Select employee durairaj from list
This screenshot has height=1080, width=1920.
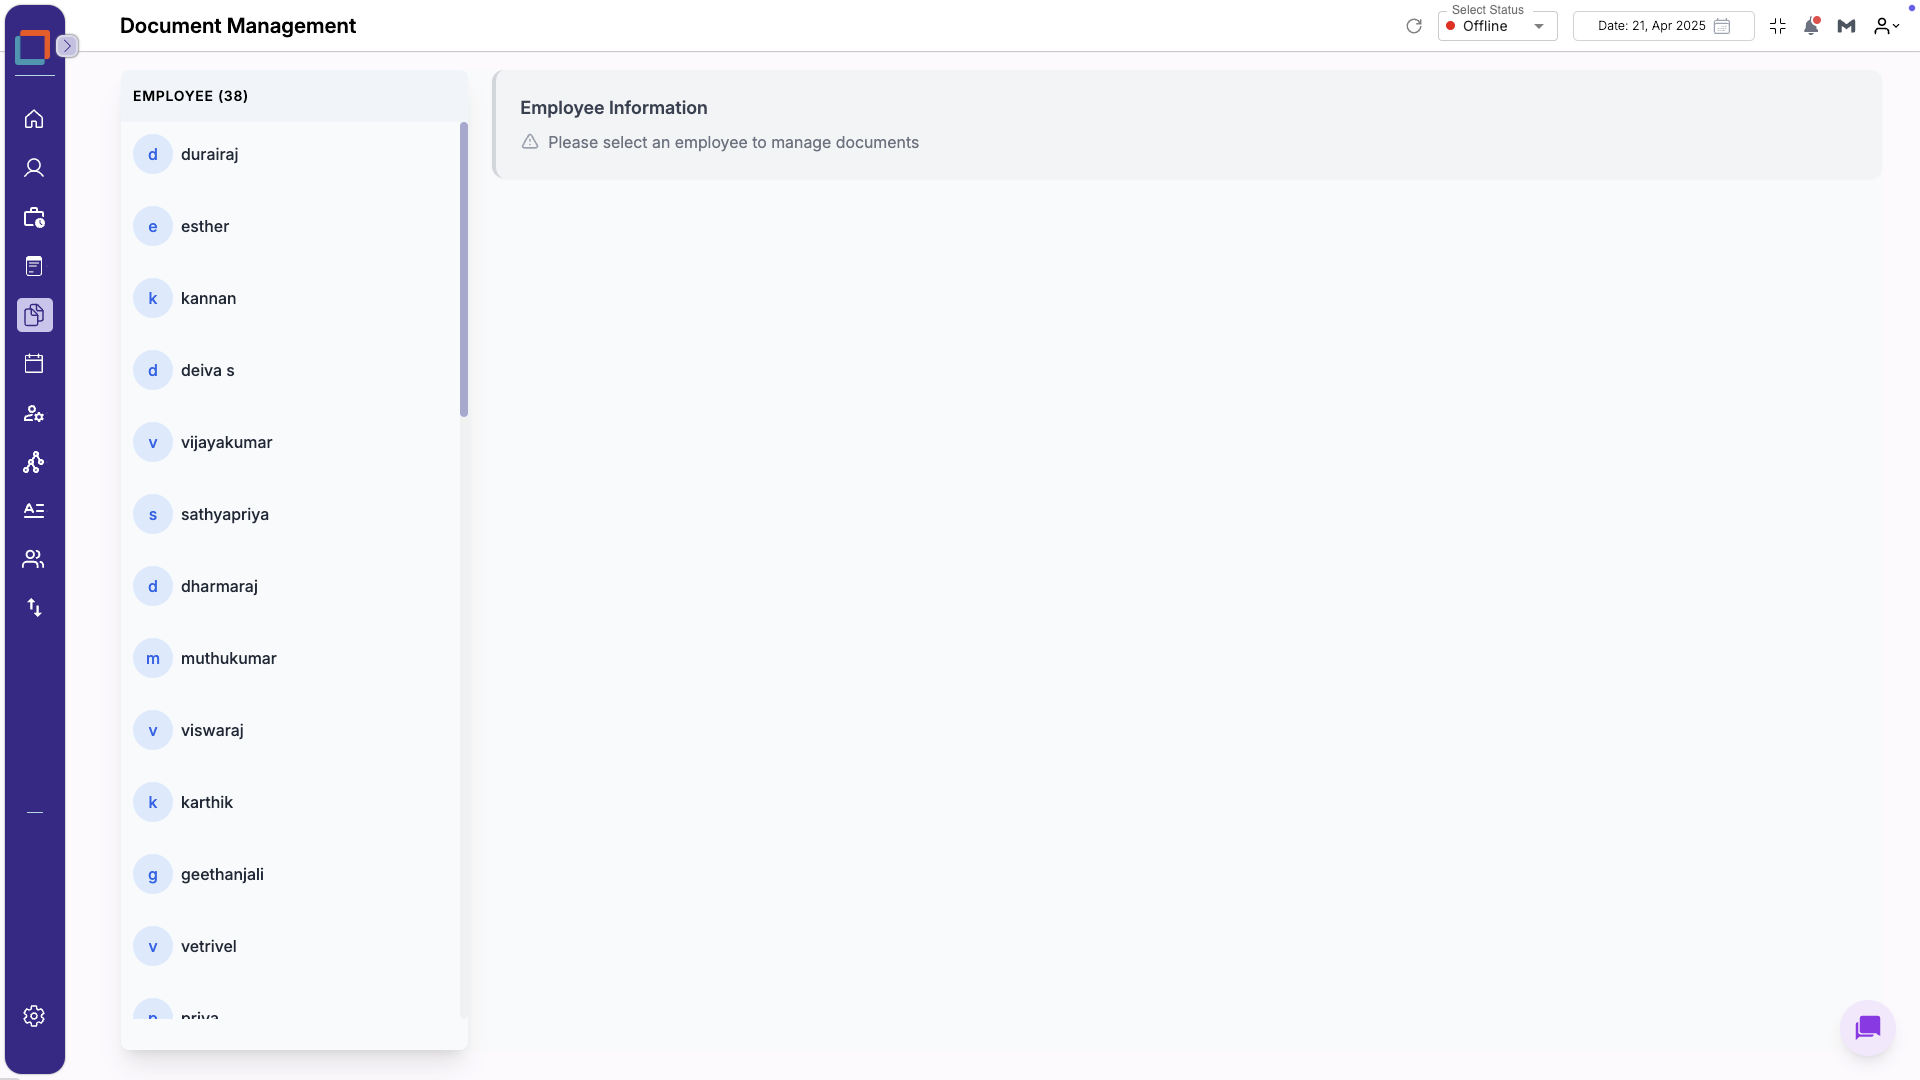click(210, 154)
